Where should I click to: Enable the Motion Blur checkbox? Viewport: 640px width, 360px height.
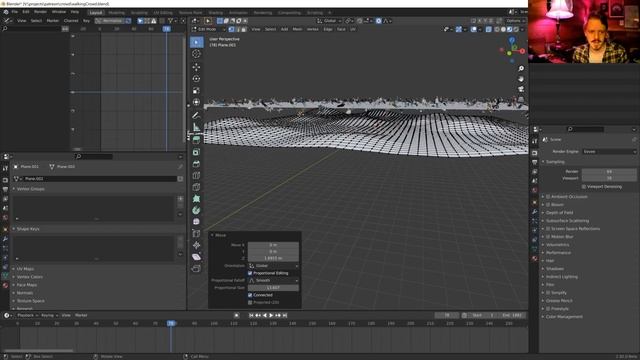click(x=548, y=237)
